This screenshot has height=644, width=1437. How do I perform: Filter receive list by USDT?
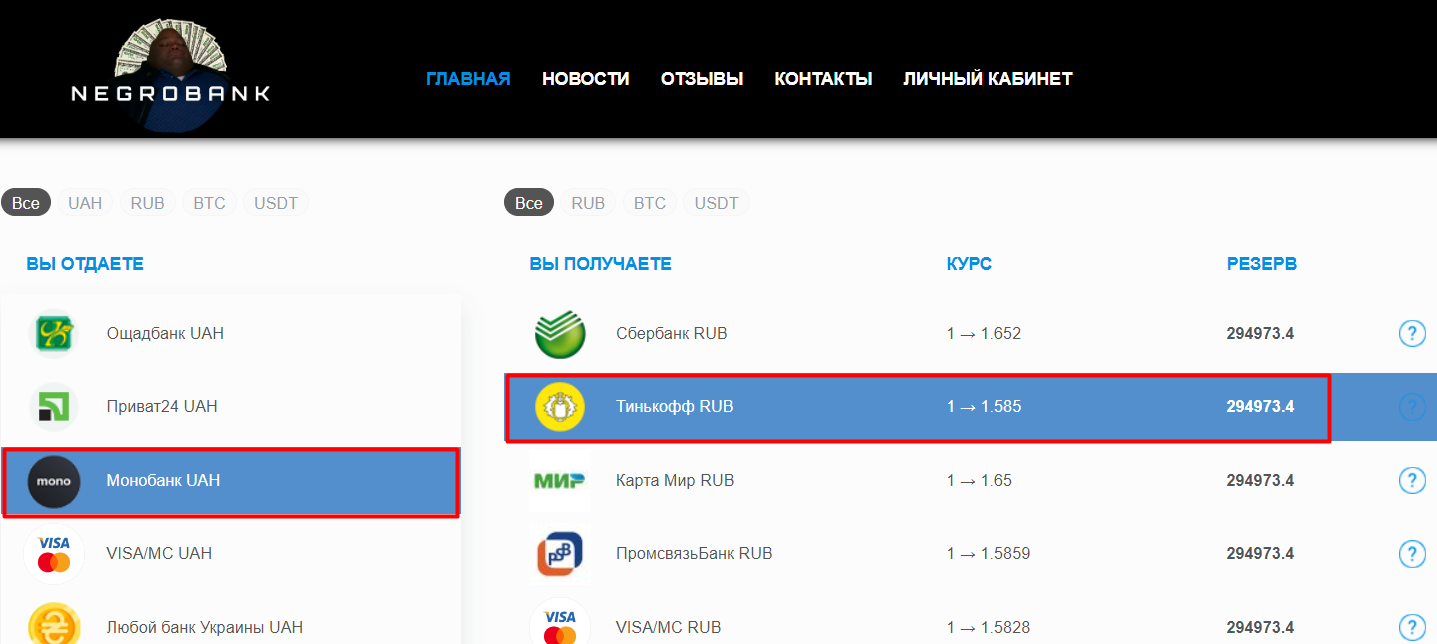pos(716,203)
